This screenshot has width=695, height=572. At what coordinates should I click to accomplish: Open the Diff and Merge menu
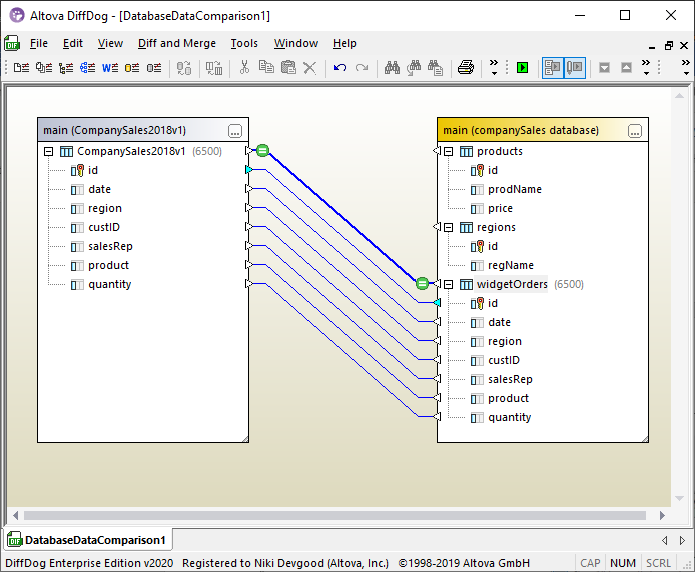pos(176,43)
